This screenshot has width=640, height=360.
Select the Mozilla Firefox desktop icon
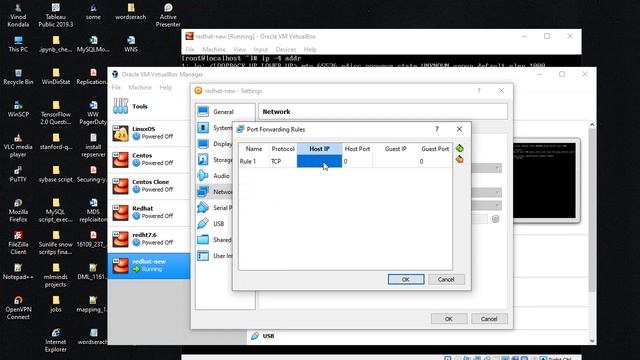[18, 210]
